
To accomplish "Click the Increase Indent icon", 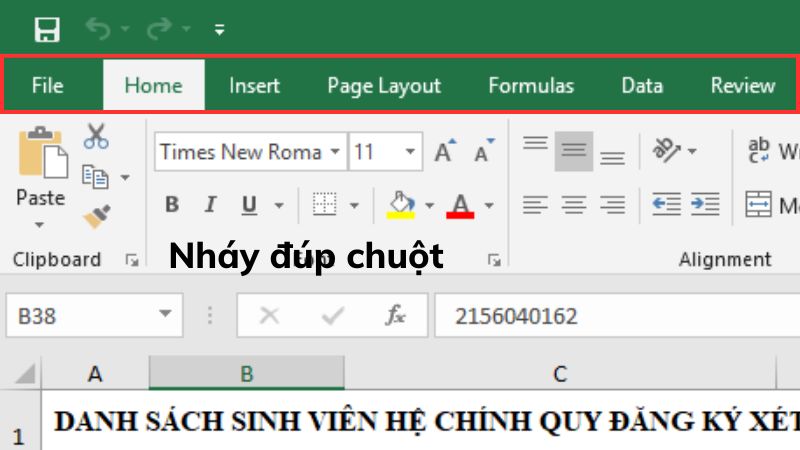I will 705,205.
